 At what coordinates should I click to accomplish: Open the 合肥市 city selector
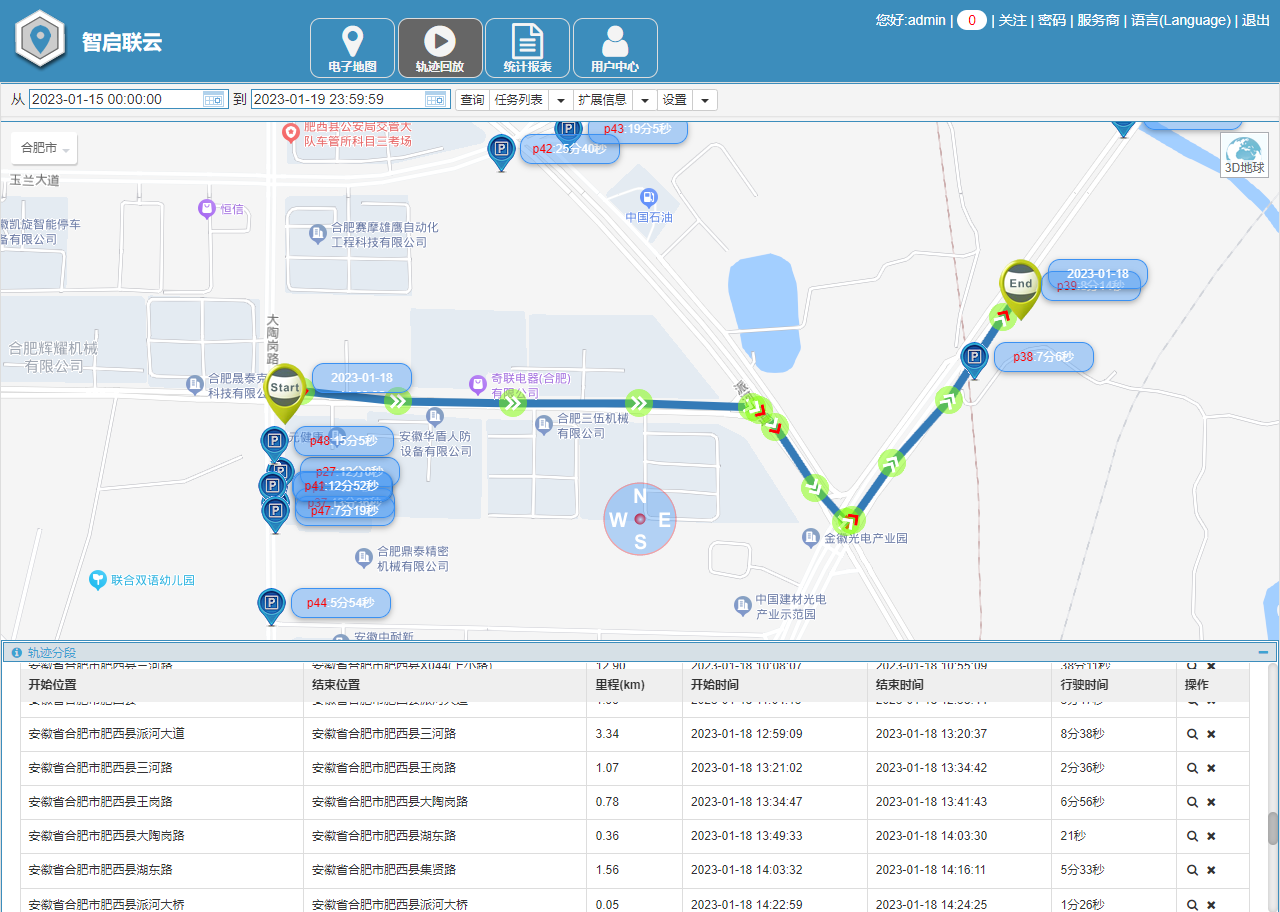pos(43,147)
